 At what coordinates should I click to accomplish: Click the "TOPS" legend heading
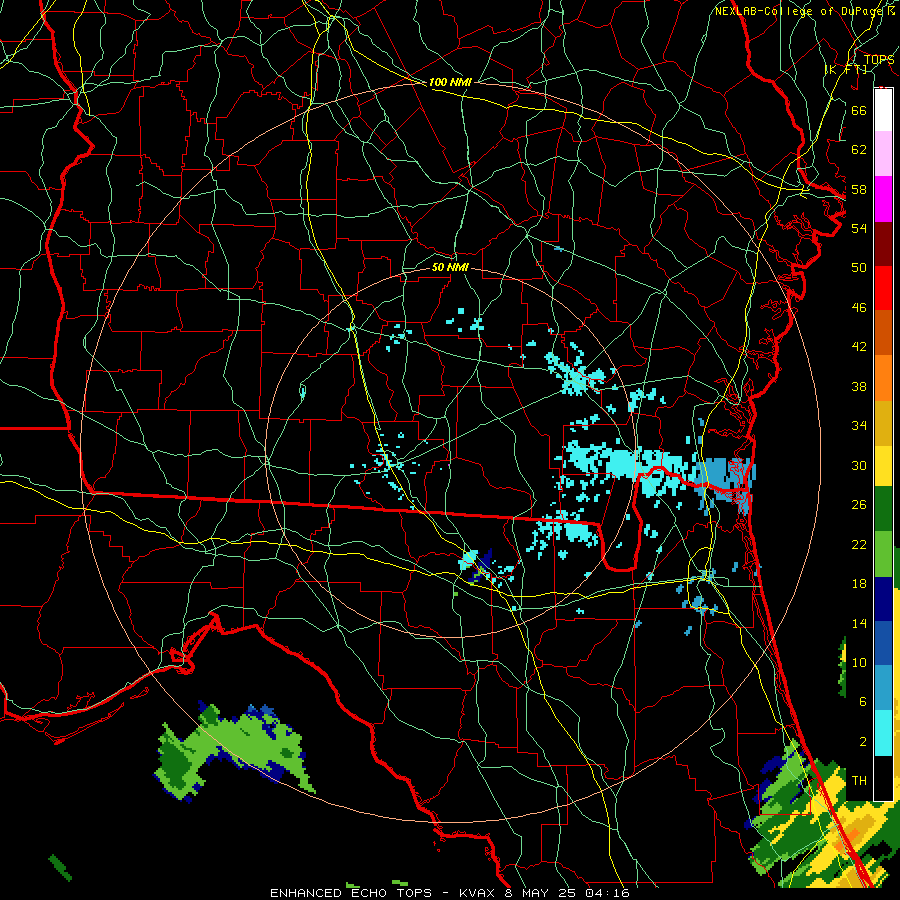coord(879,60)
